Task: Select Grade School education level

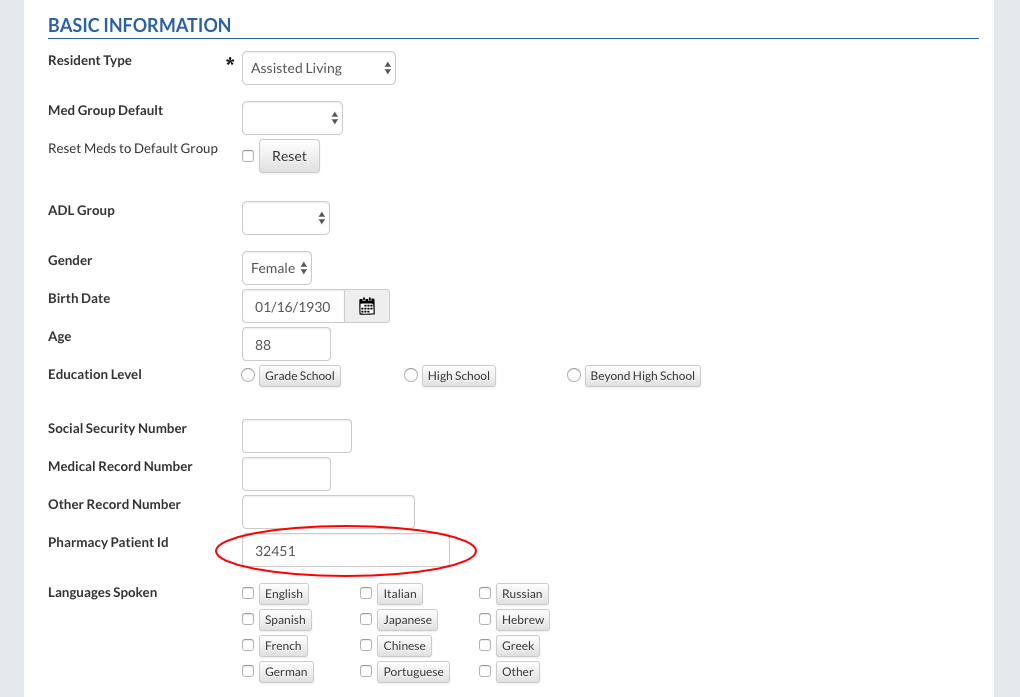Action: tap(248, 376)
